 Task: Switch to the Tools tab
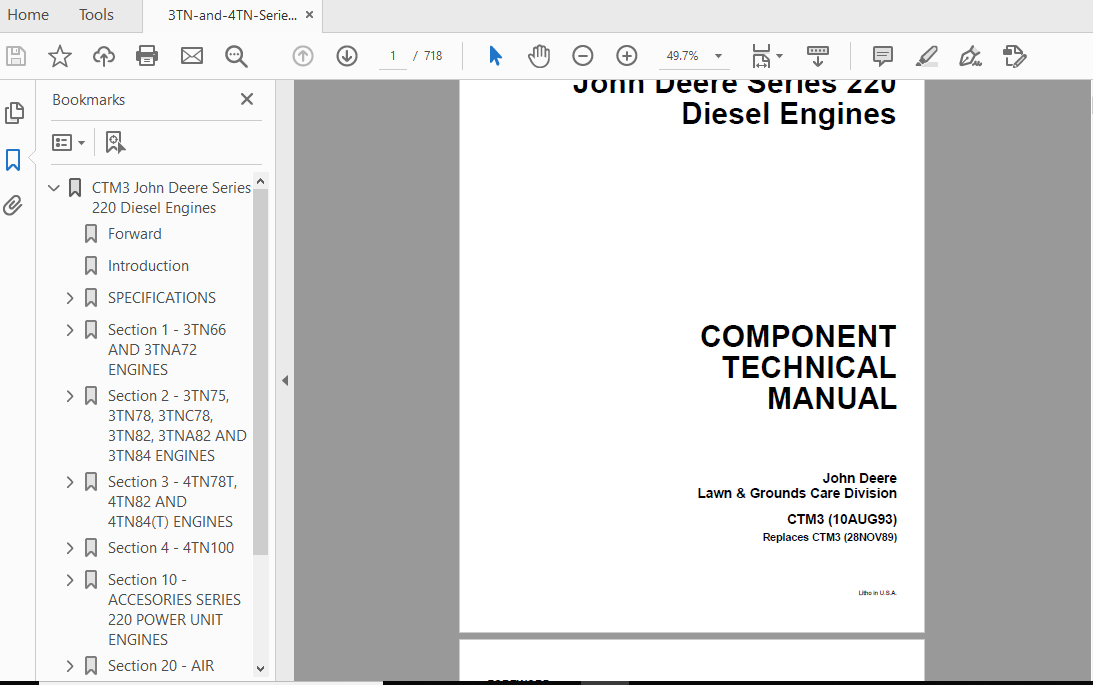tap(96, 15)
